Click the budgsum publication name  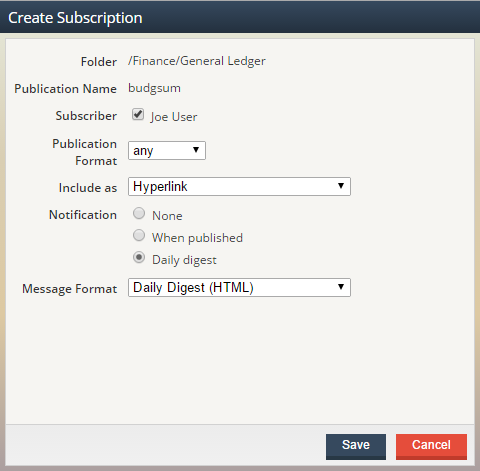click(154, 89)
